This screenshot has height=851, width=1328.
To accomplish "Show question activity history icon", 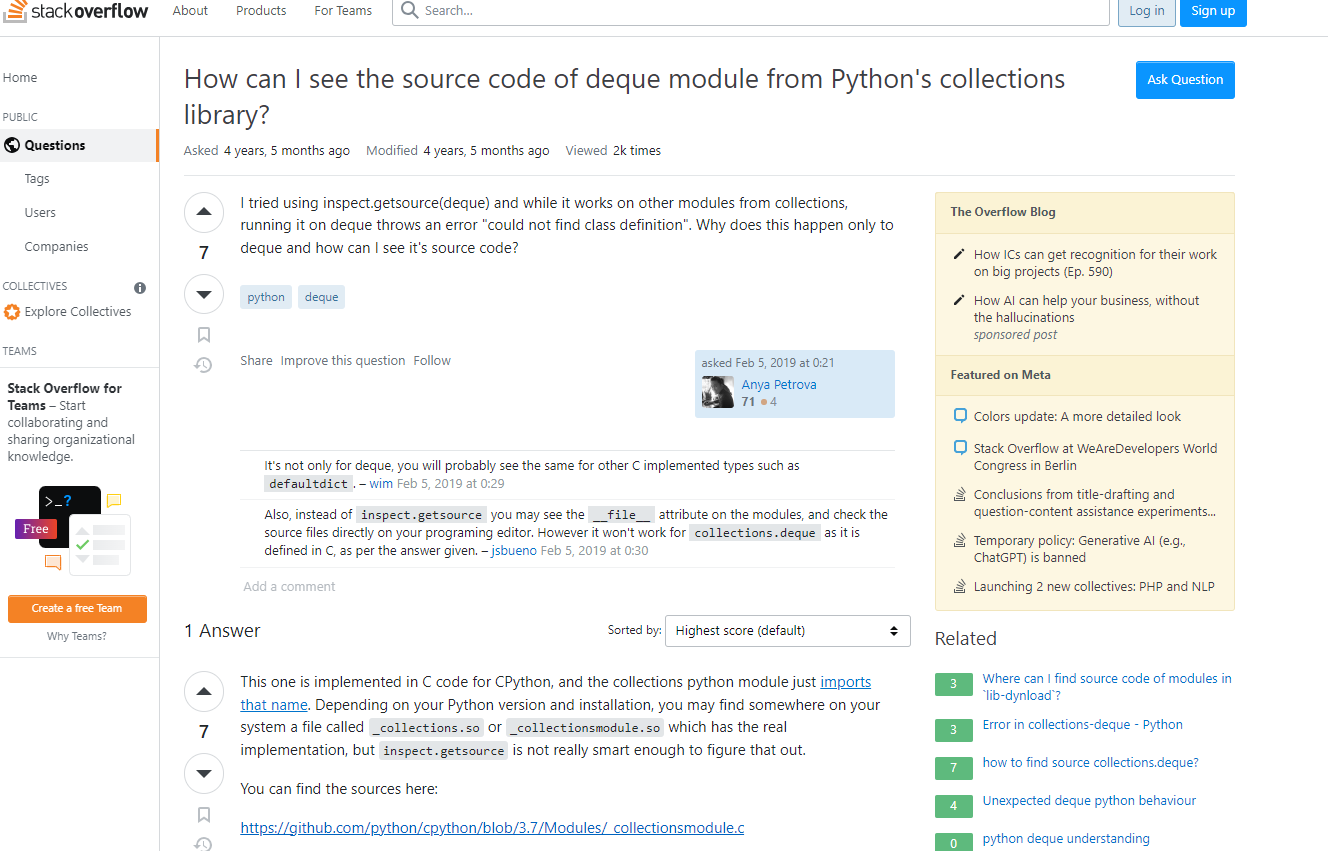I will (x=203, y=365).
